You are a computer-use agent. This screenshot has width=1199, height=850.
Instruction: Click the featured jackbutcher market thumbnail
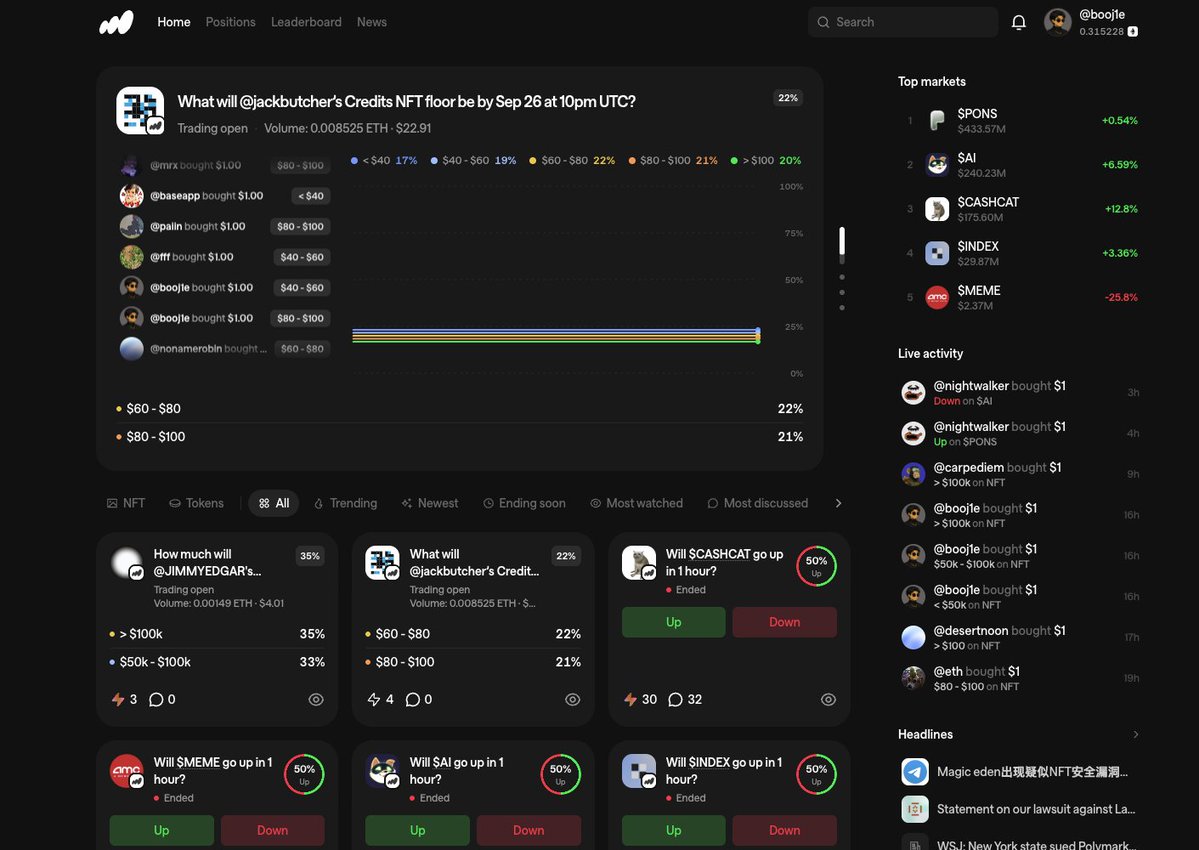tap(140, 110)
